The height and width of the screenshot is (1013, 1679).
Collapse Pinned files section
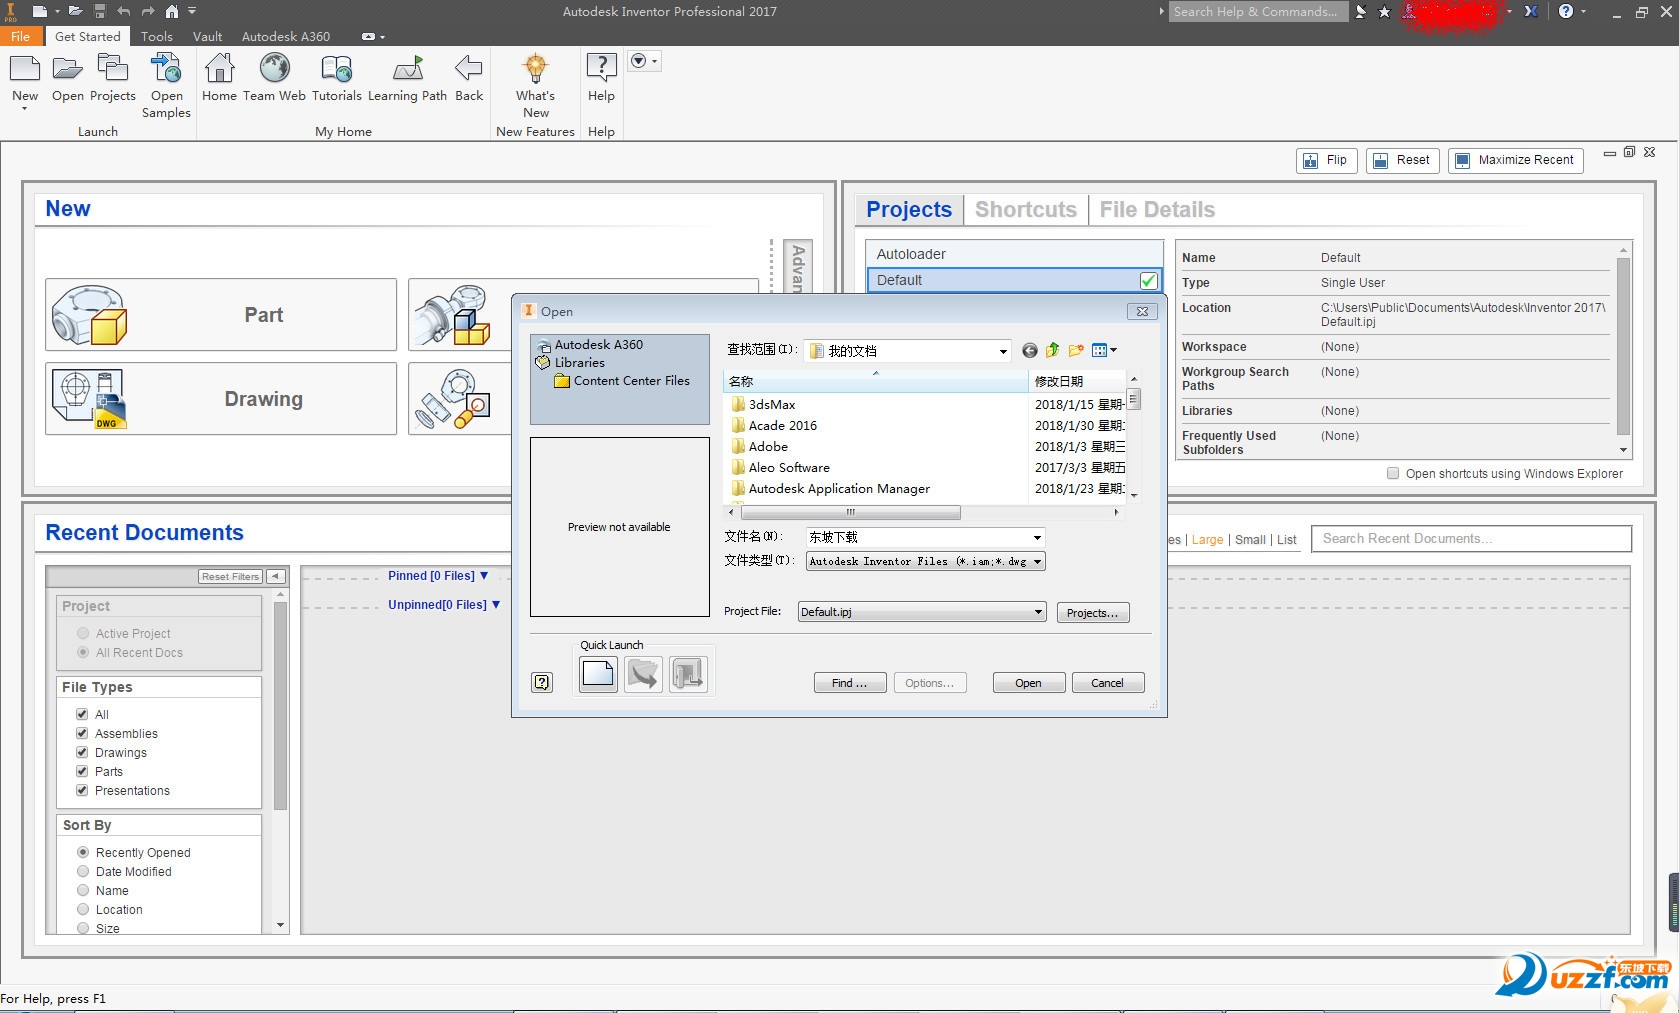click(484, 576)
